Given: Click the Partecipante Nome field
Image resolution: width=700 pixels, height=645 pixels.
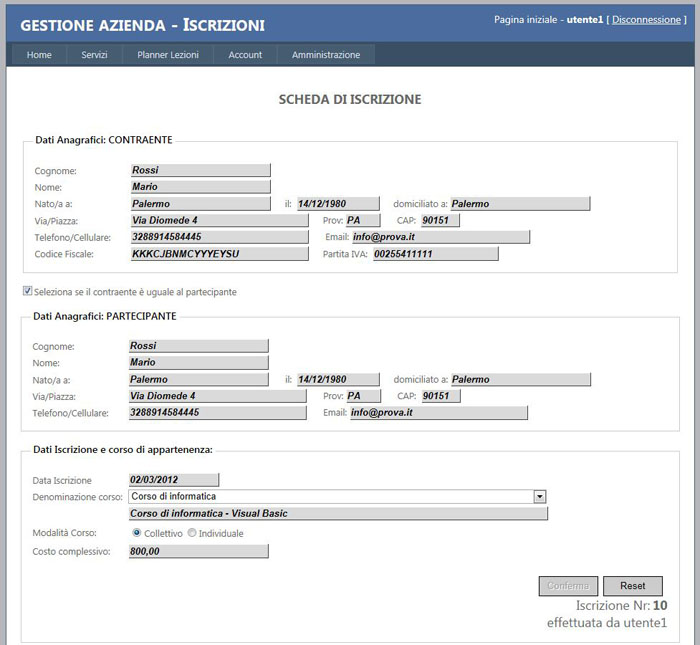Looking at the screenshot, I should pyautogui.click(x=199, y=362).
